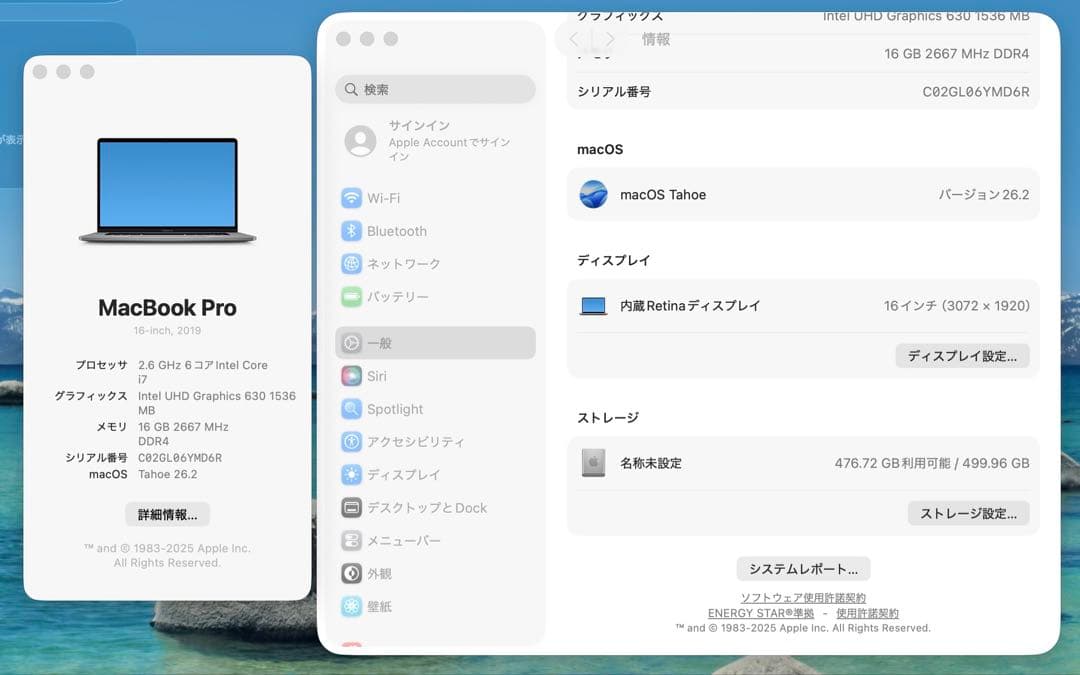Click the 検索 search field
The width and height of the screenshot is (1080, 675).
point(435,89)
